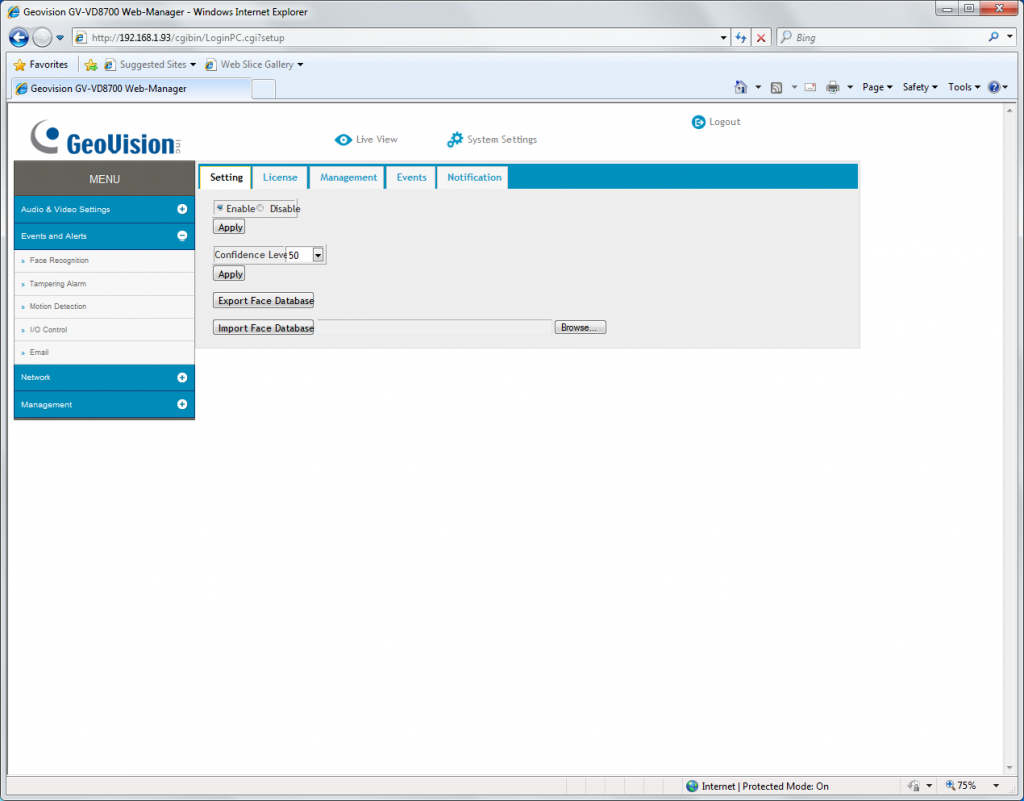Select the Geovision GV-VD8700 browser tab
Viewport: 1024px width, 801px height.
pos(131,88)
